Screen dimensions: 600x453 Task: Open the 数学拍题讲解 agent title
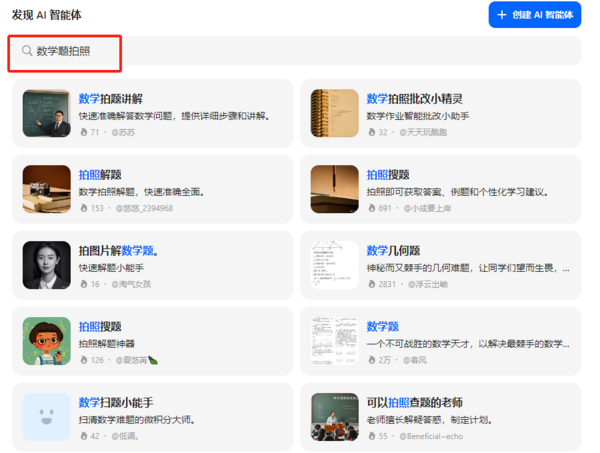coord(111,99)
